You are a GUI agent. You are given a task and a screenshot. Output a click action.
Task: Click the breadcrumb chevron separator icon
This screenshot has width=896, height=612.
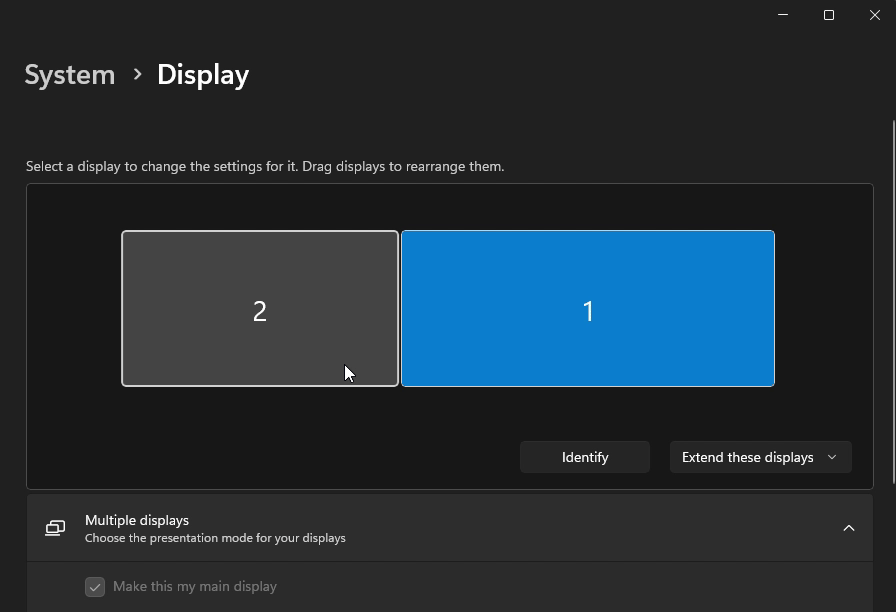(137, 74)
